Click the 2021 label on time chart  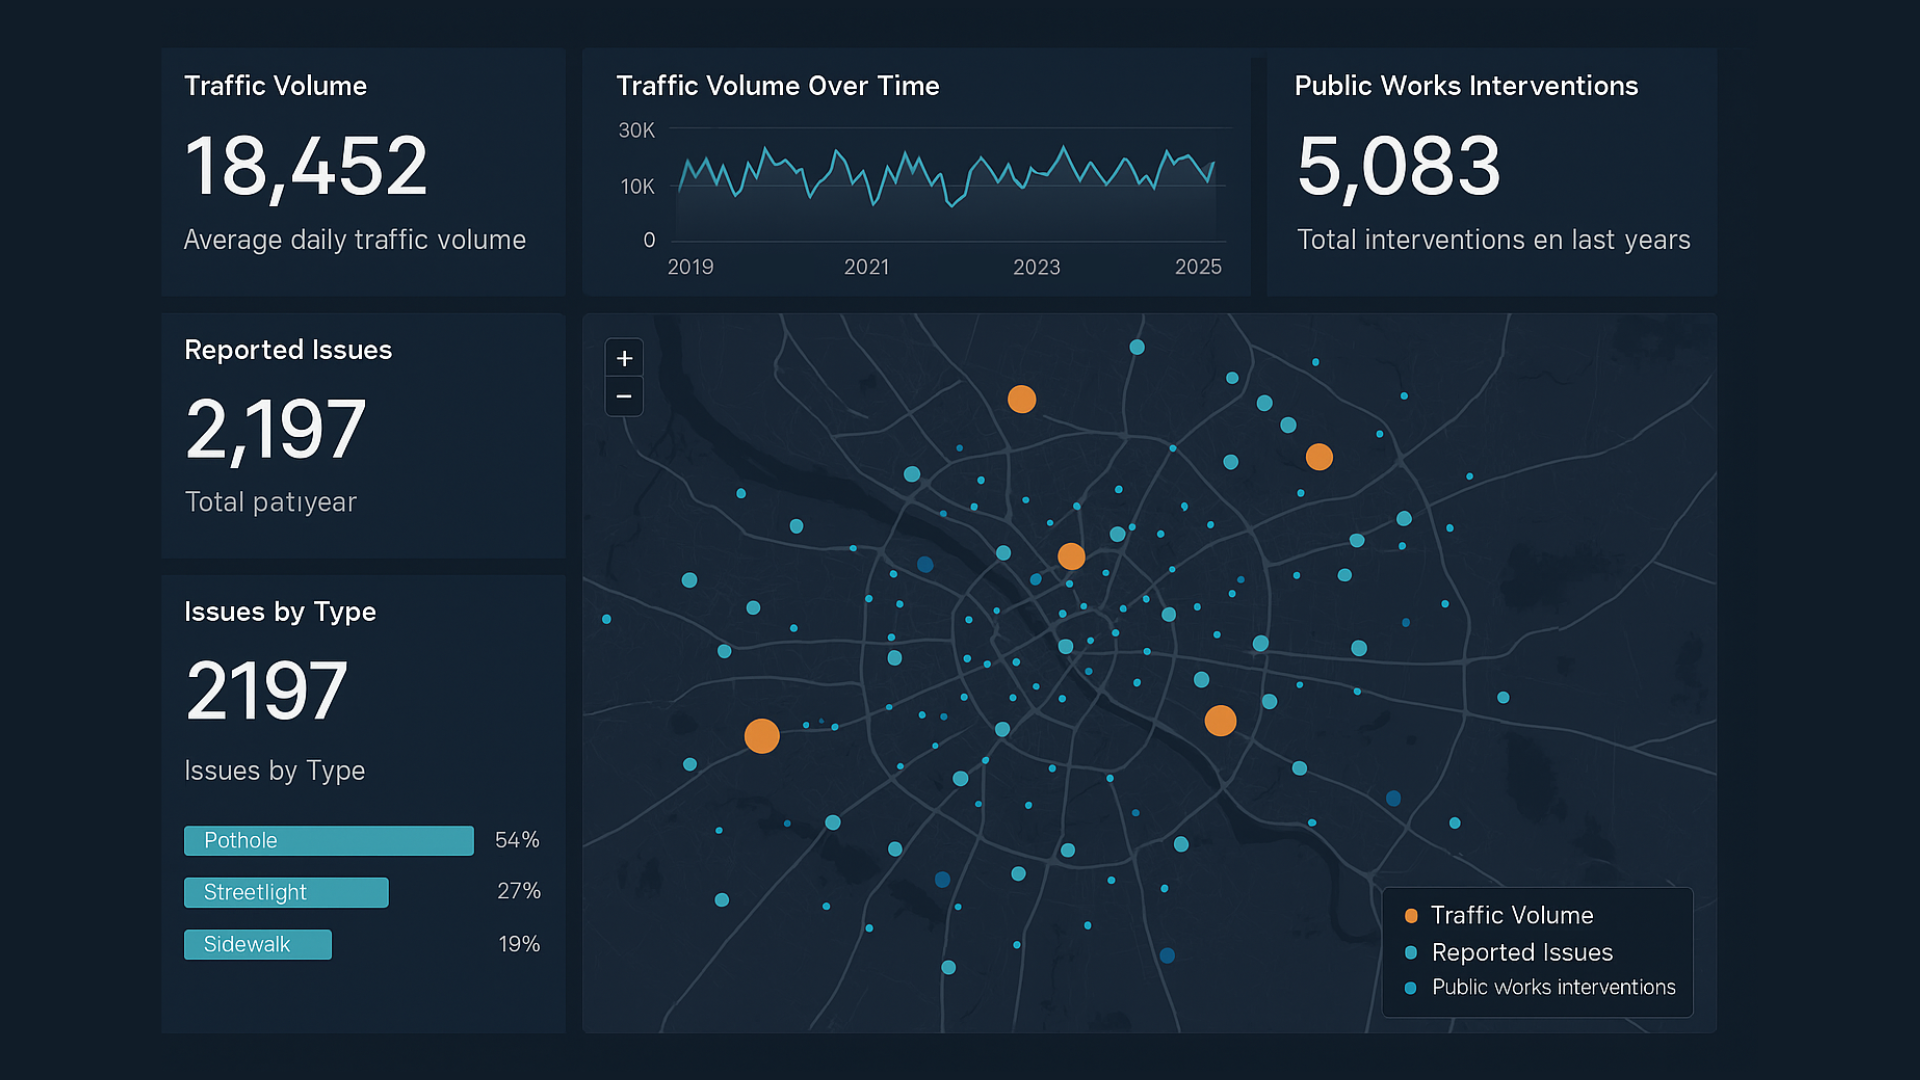pyautogui.click(x=866, y=267)
